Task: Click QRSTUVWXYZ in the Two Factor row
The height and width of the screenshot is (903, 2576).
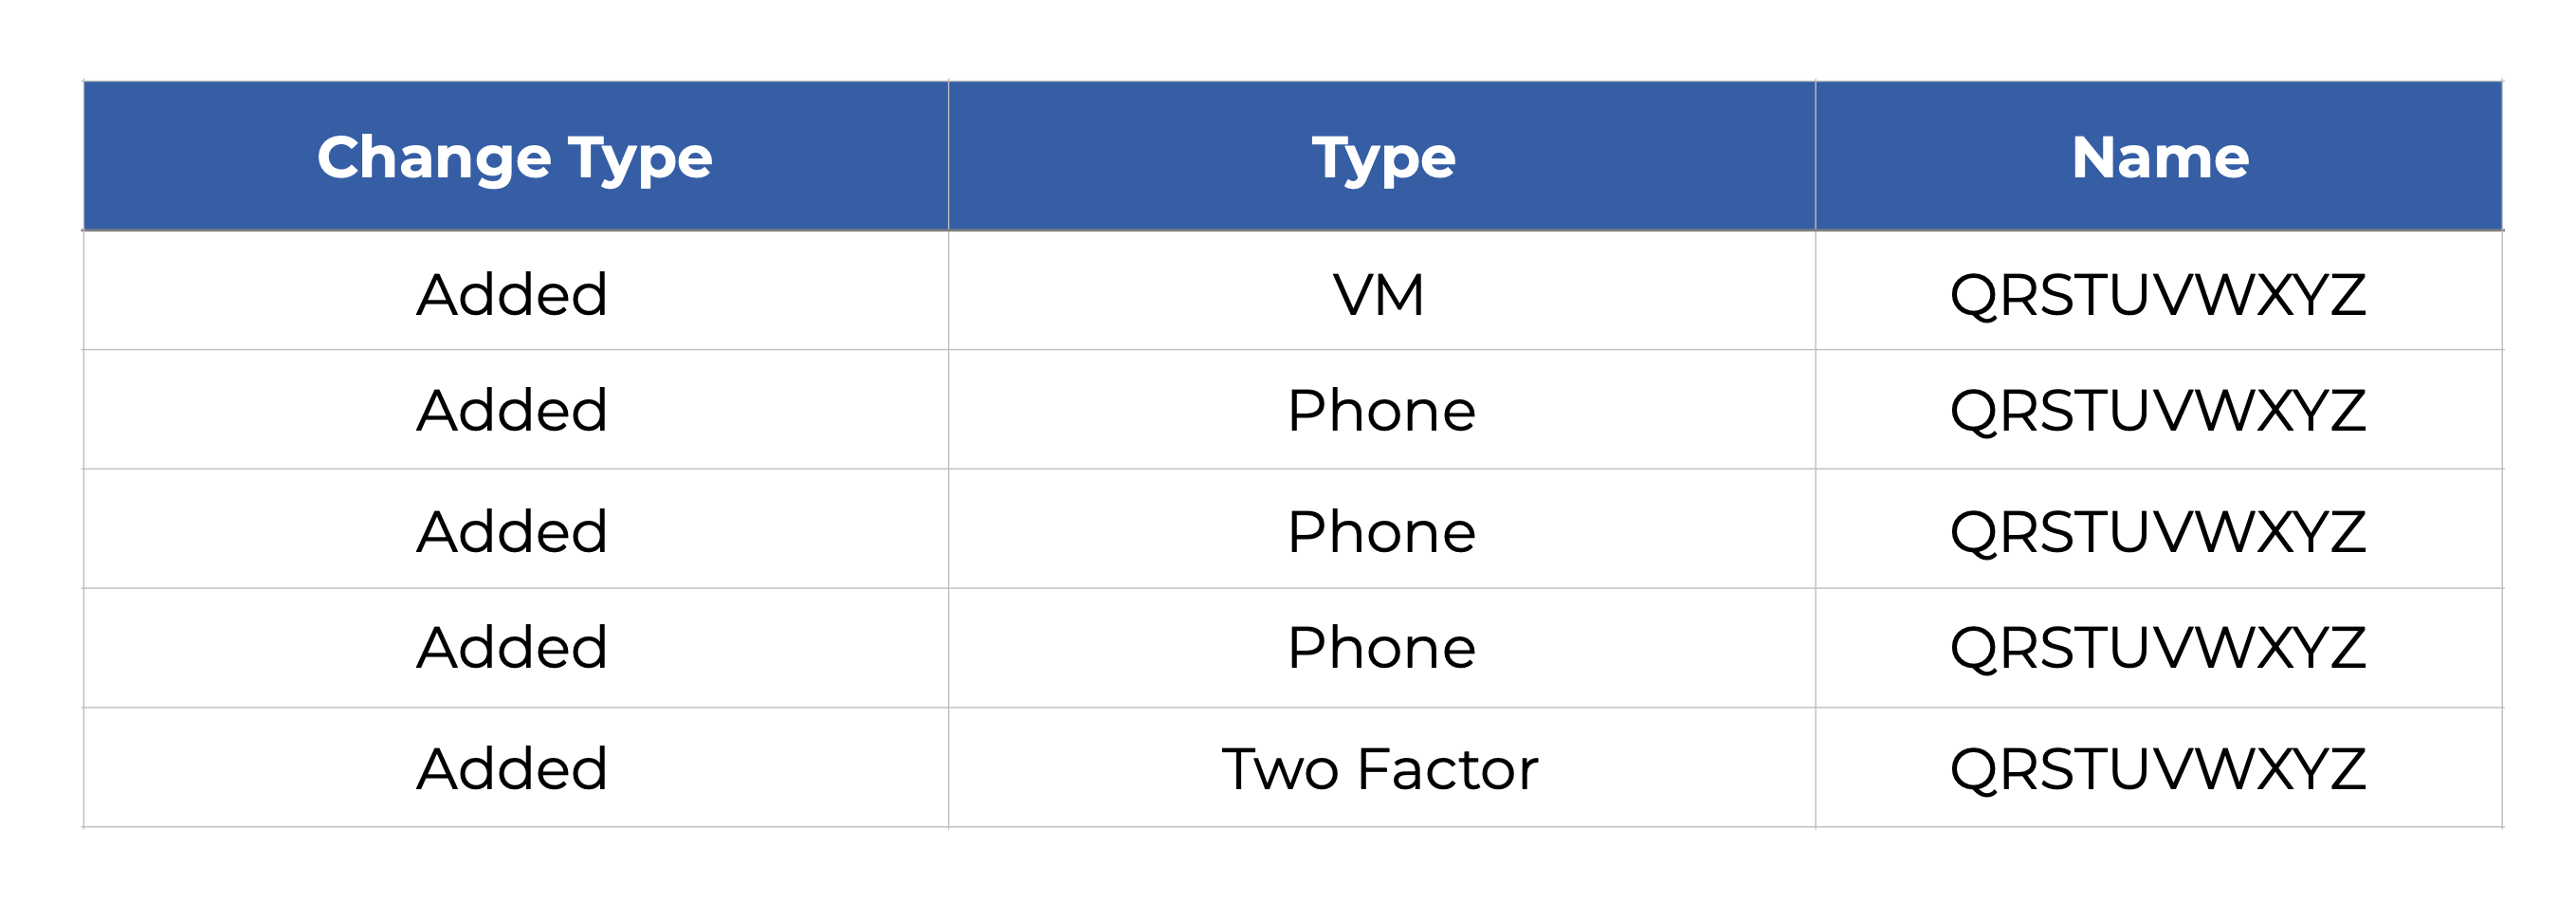Action: click(2157, 769)
